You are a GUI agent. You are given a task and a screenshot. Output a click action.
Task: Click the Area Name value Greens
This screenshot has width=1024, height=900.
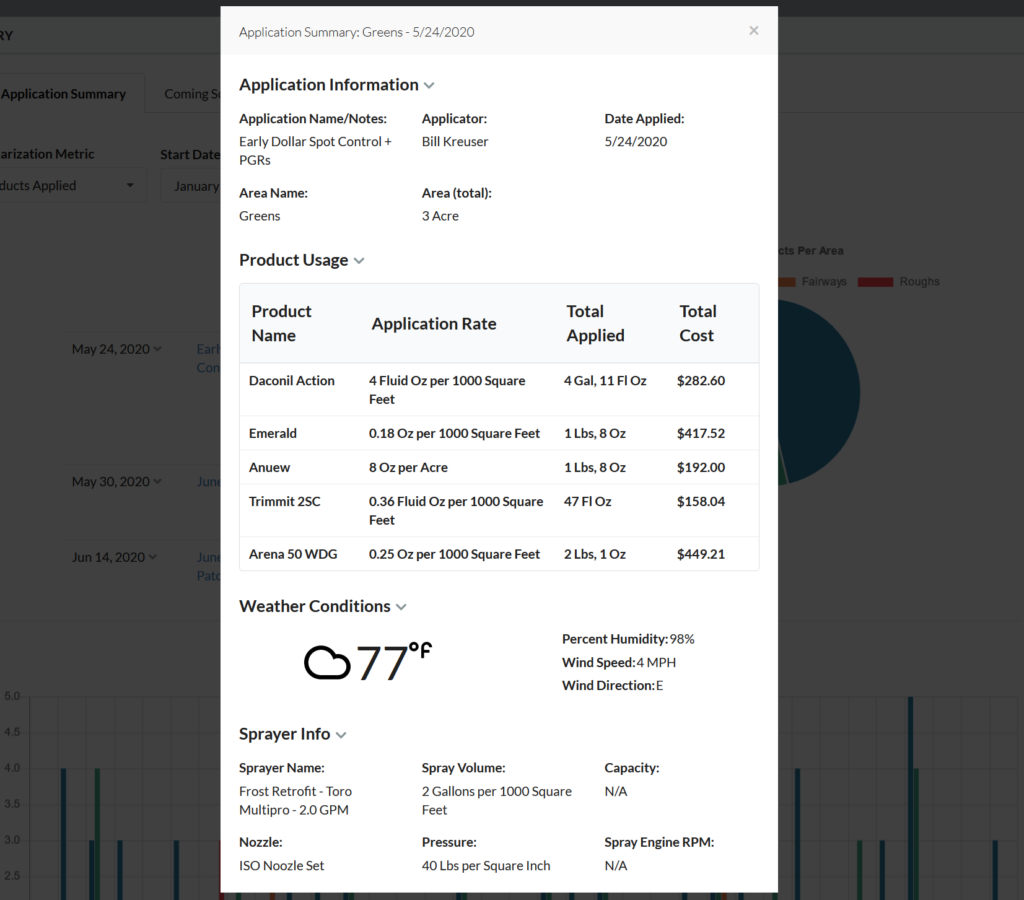click(259, 216)
